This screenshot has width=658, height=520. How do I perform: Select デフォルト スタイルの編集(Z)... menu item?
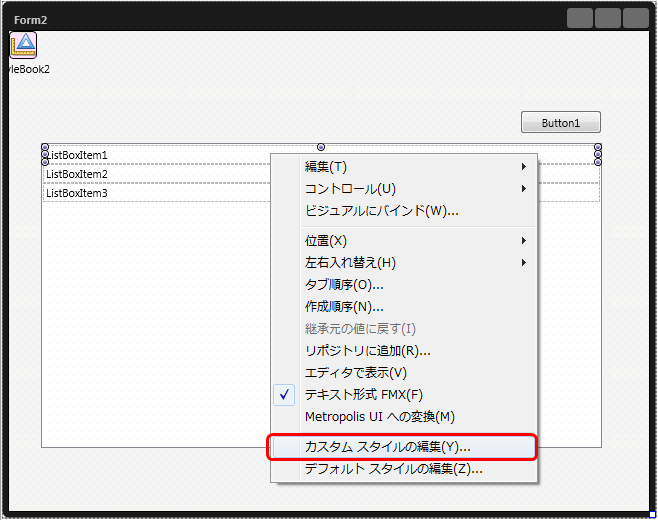tap(404, 469)
